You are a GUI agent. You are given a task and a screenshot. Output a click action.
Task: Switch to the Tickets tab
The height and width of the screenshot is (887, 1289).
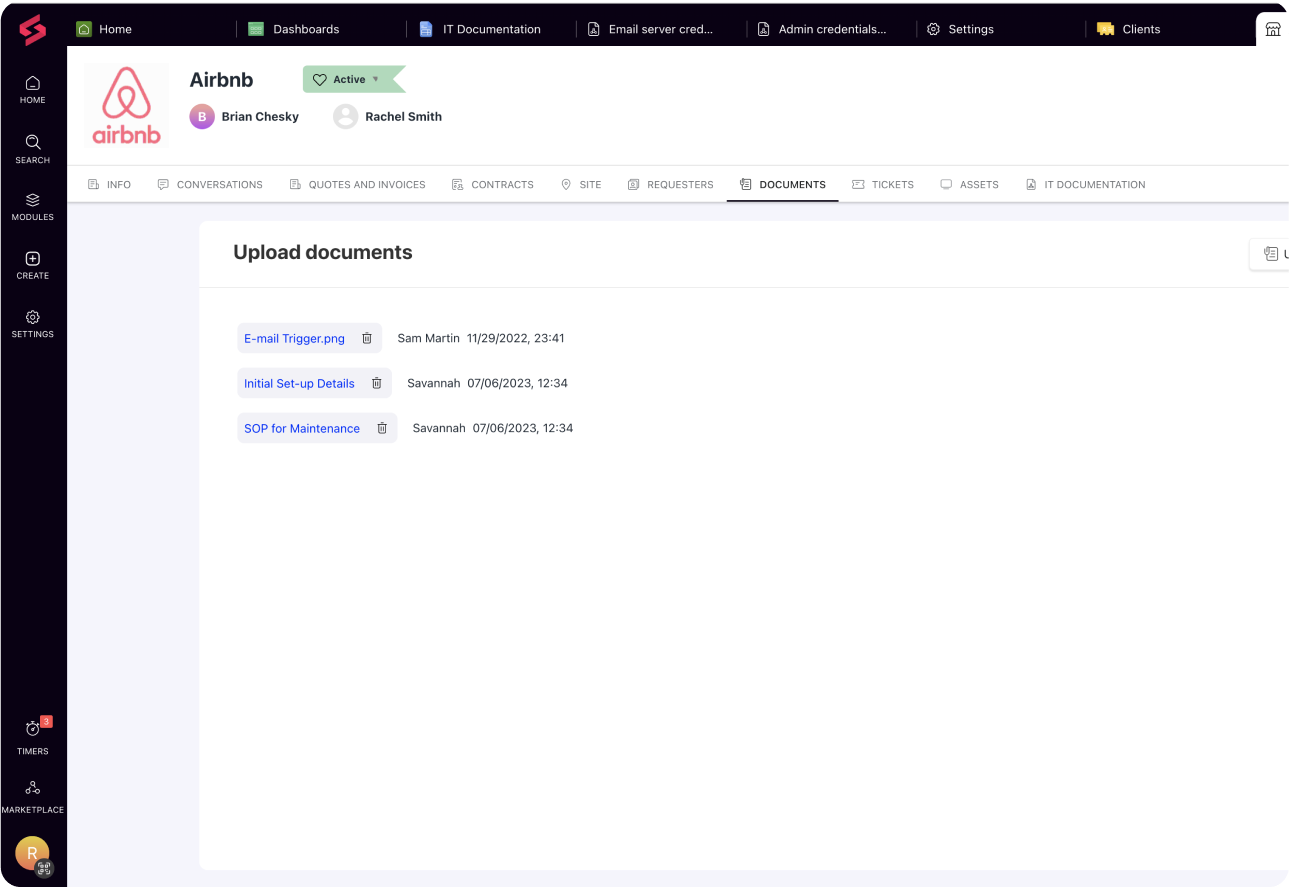(882, 184)
